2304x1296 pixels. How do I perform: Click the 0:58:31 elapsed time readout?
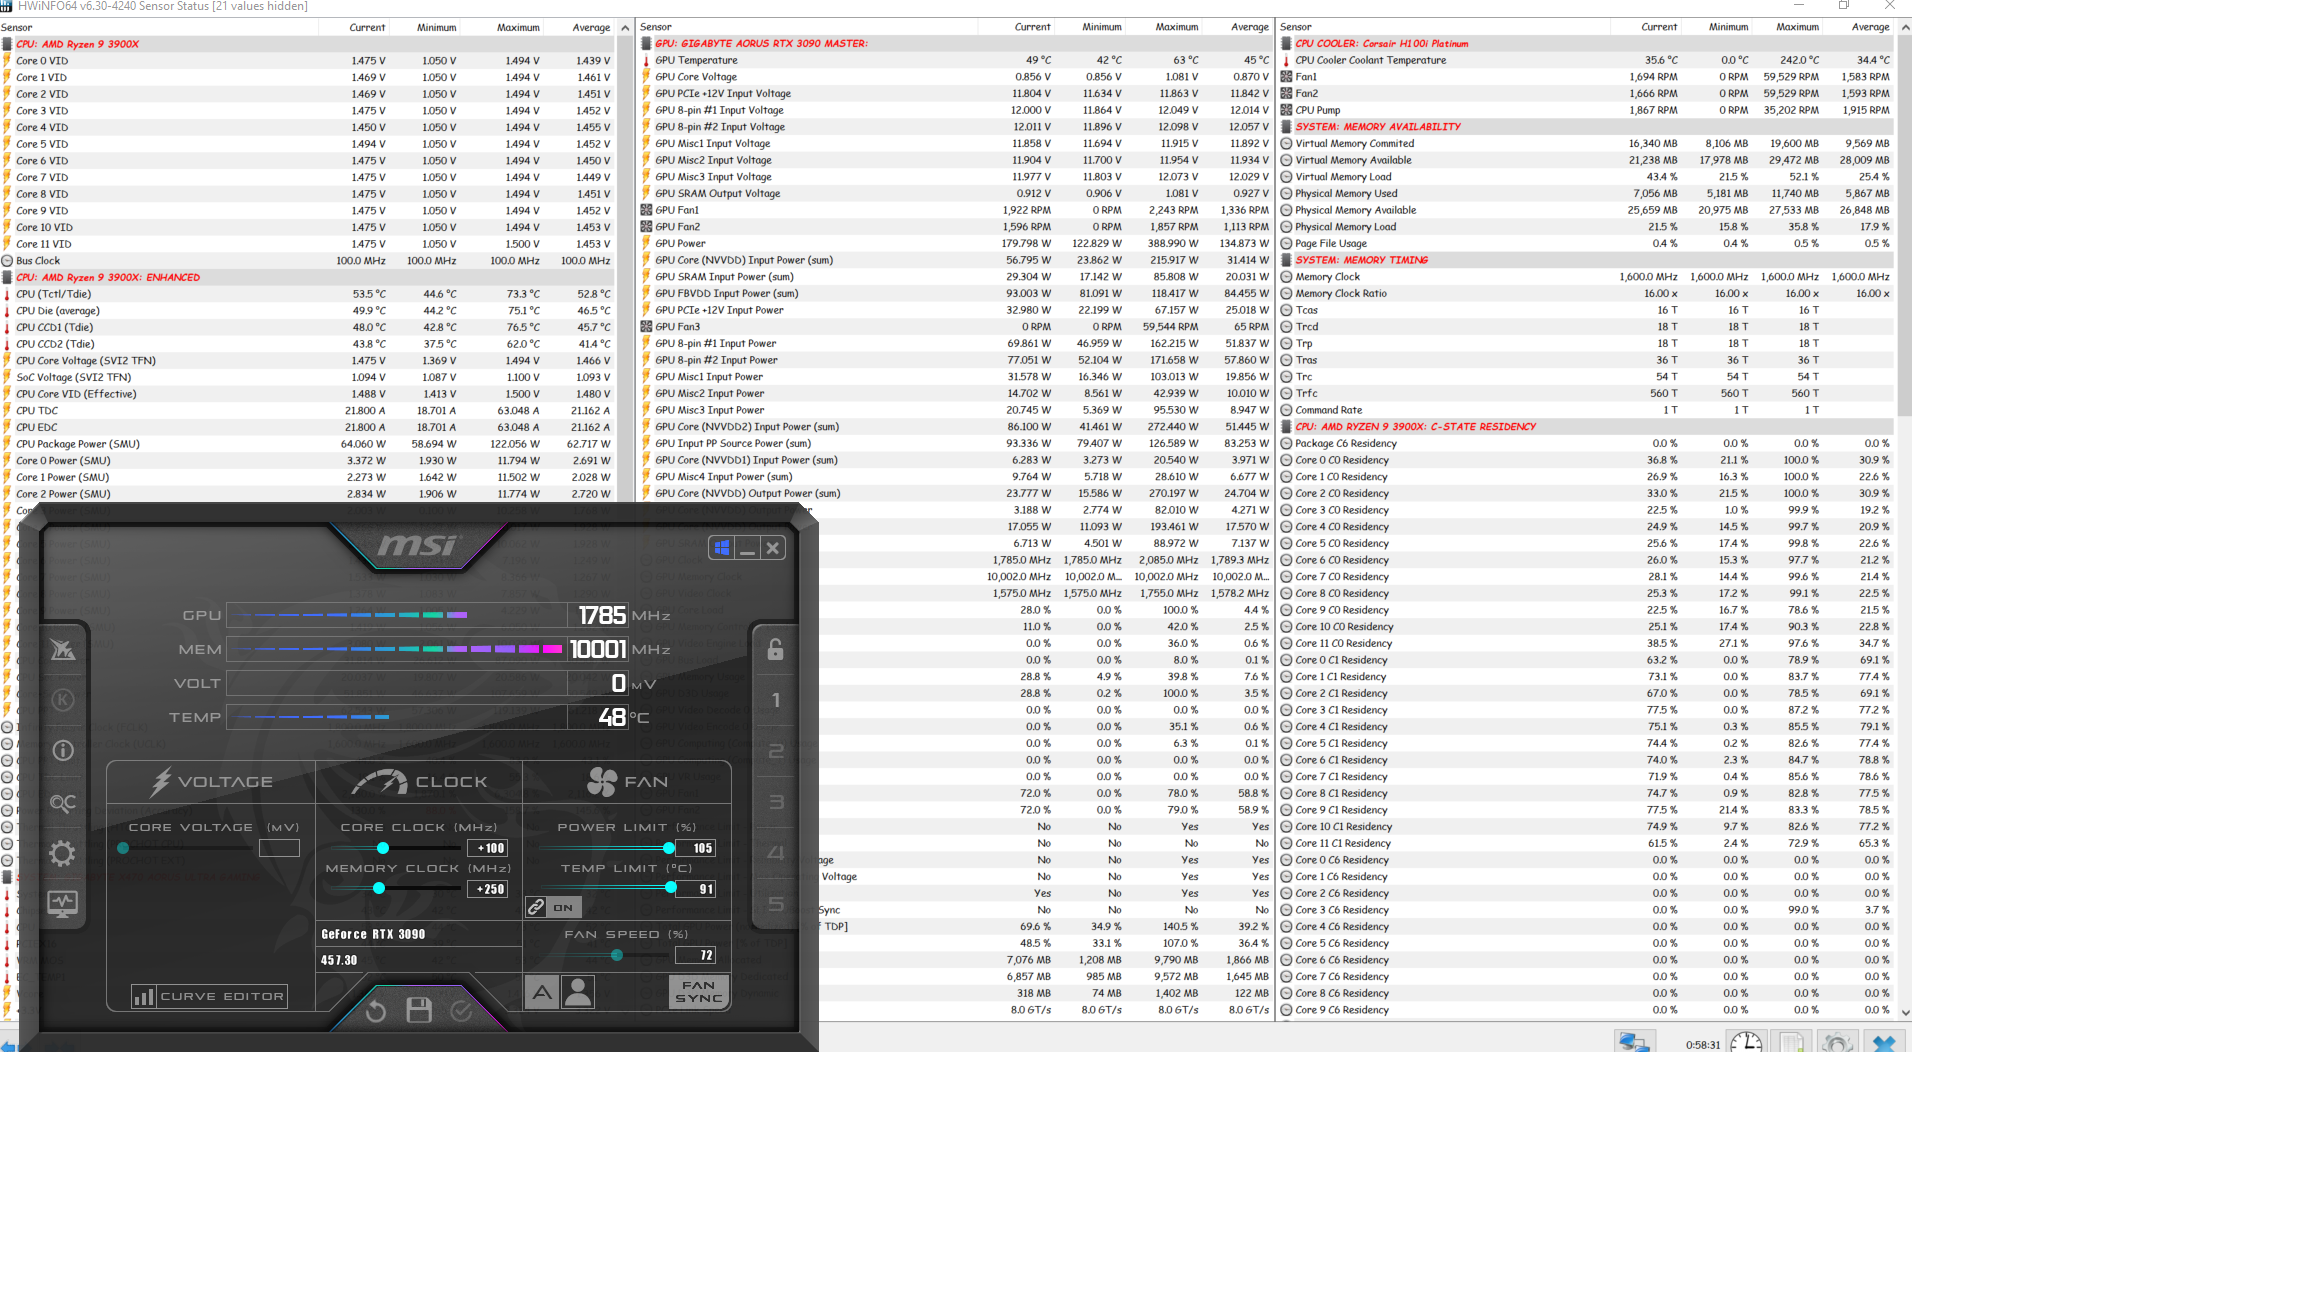coord(1702,1045)
